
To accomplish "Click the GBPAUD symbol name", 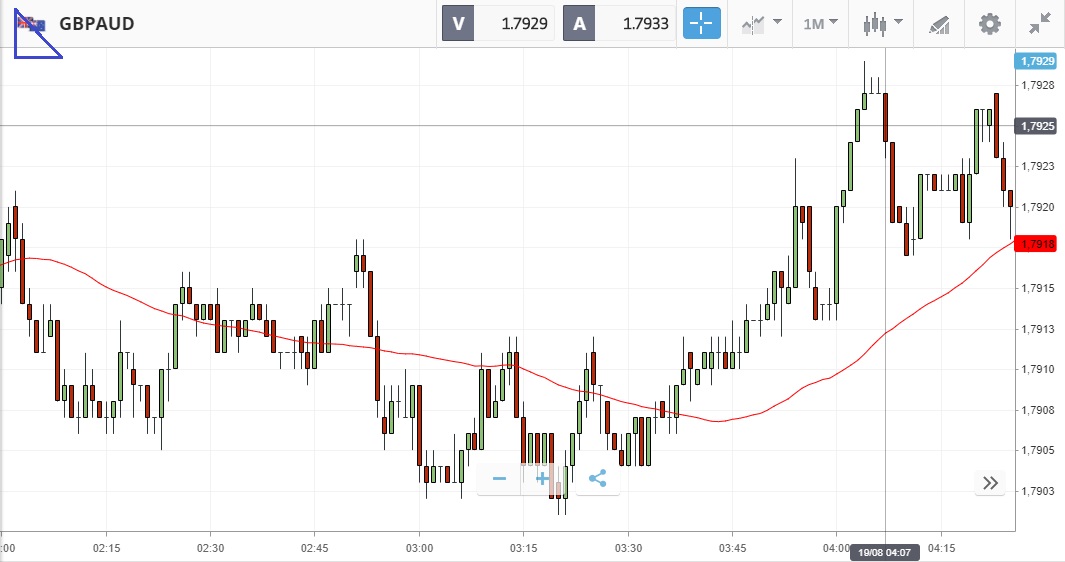I will point(97,23).
